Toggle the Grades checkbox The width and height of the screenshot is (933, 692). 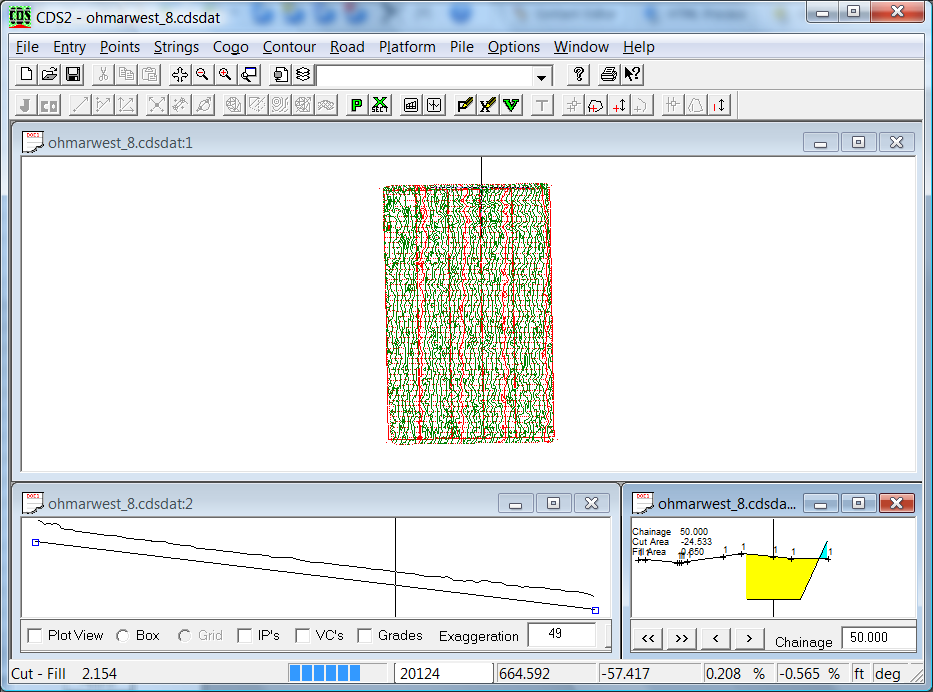click(365, 636)
